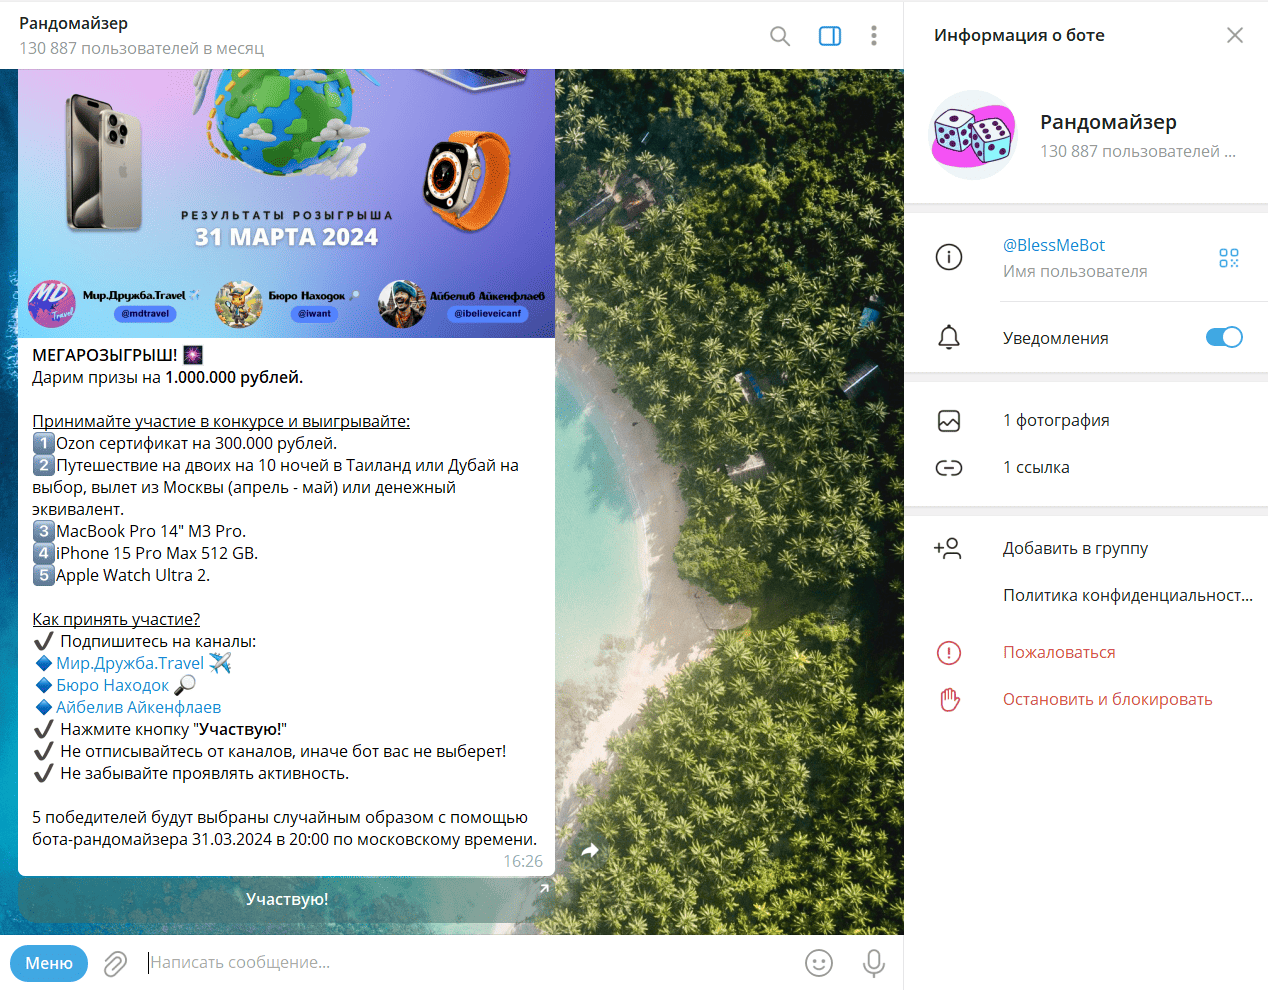
Task: Click the notifications bell icon
Action: [949, 338]
